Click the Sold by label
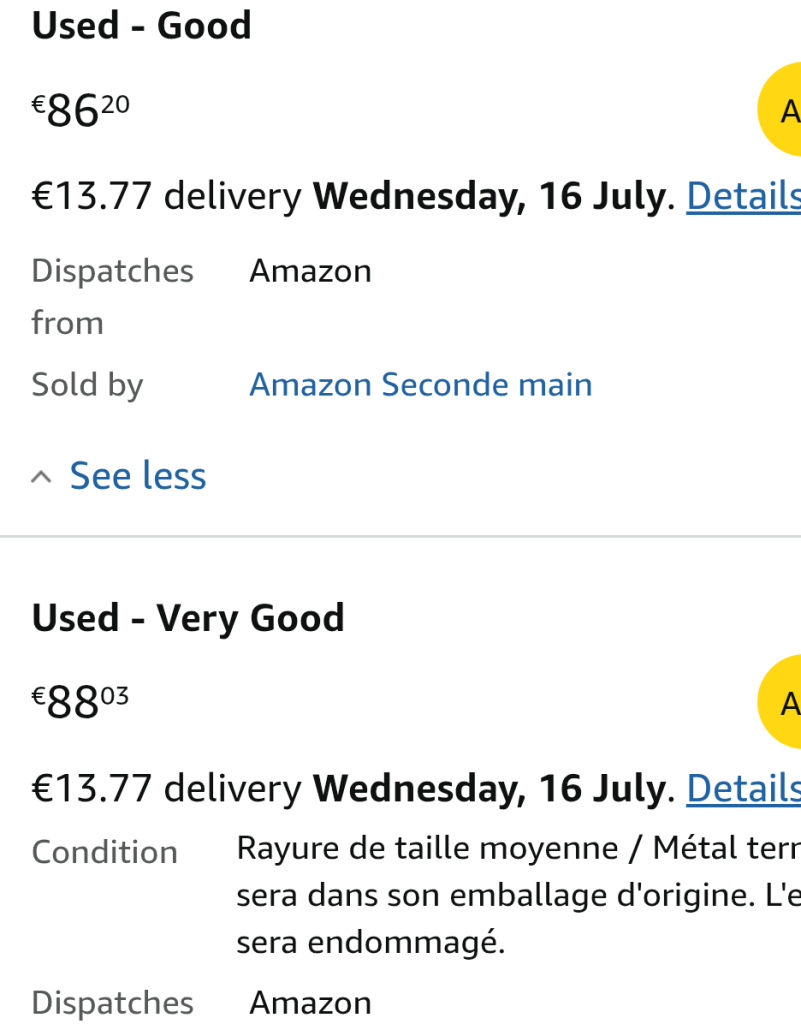 [x=87, y=385]
